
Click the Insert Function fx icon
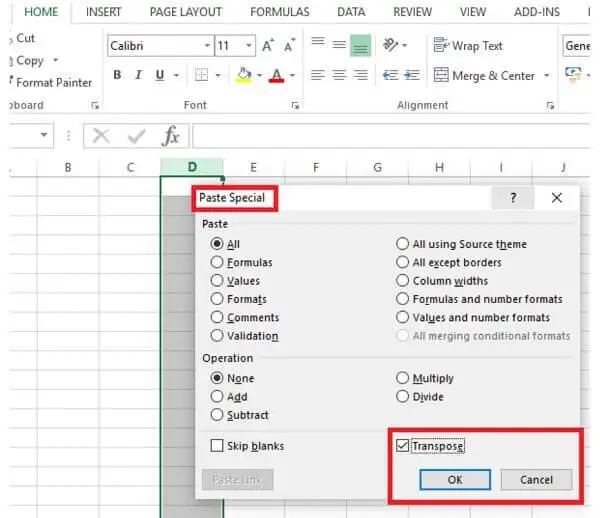(x=171, y=136)
